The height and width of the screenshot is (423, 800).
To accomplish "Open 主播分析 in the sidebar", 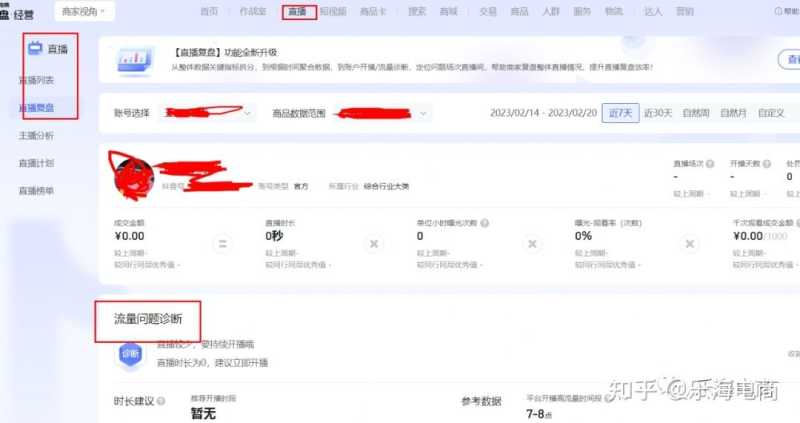I will [x=36, y=136].
